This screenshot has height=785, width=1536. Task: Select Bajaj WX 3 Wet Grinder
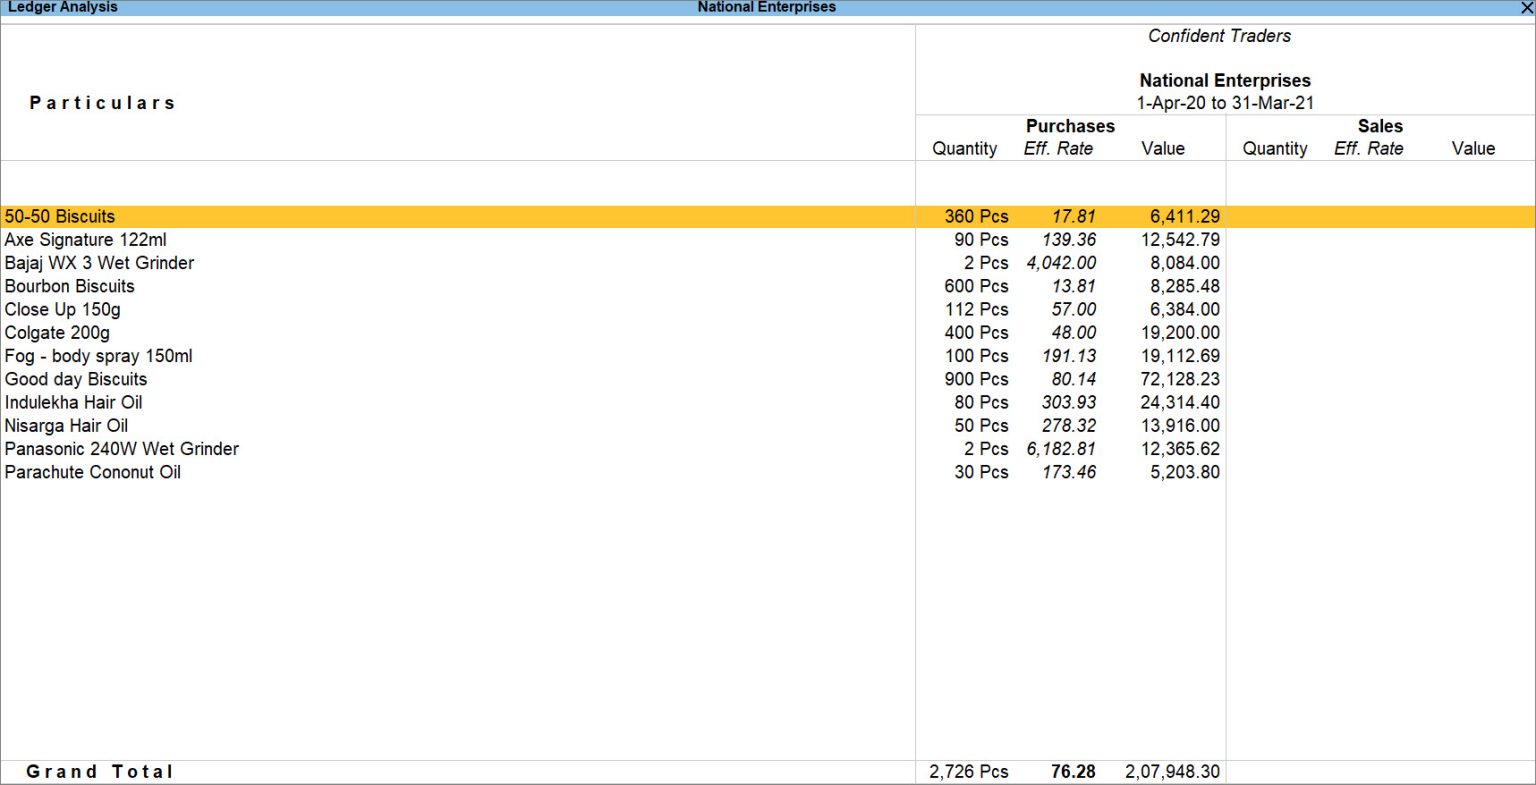[x=99, y=263]
